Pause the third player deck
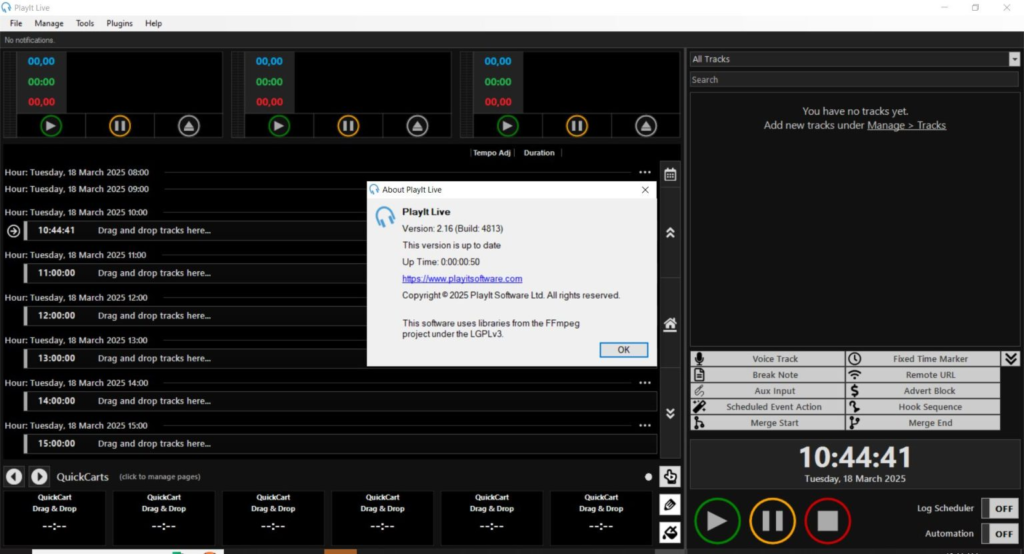Image resolution: width=1024 pixels, height=554 pixels. click(x=577, y=125)
